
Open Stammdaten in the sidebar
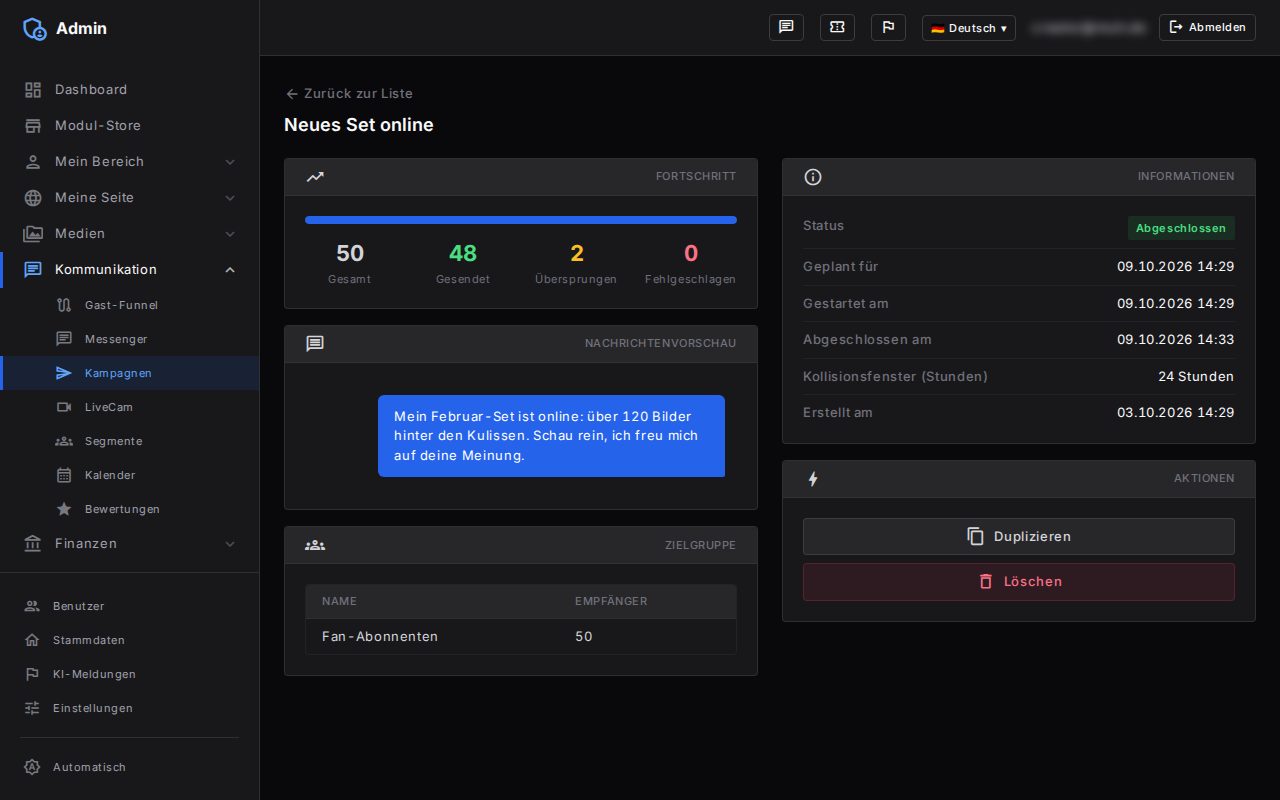click(130, 640)
